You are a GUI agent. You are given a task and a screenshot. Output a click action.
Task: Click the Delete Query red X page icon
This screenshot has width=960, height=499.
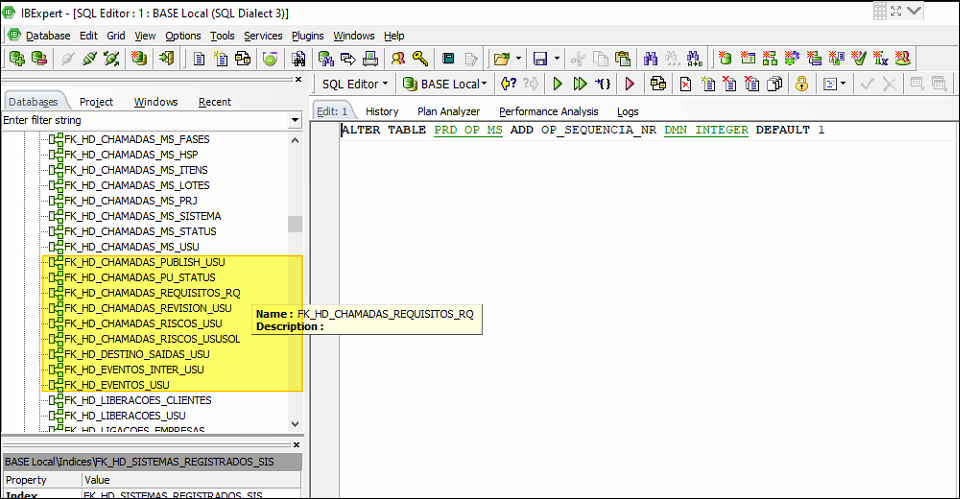[686, 84]
